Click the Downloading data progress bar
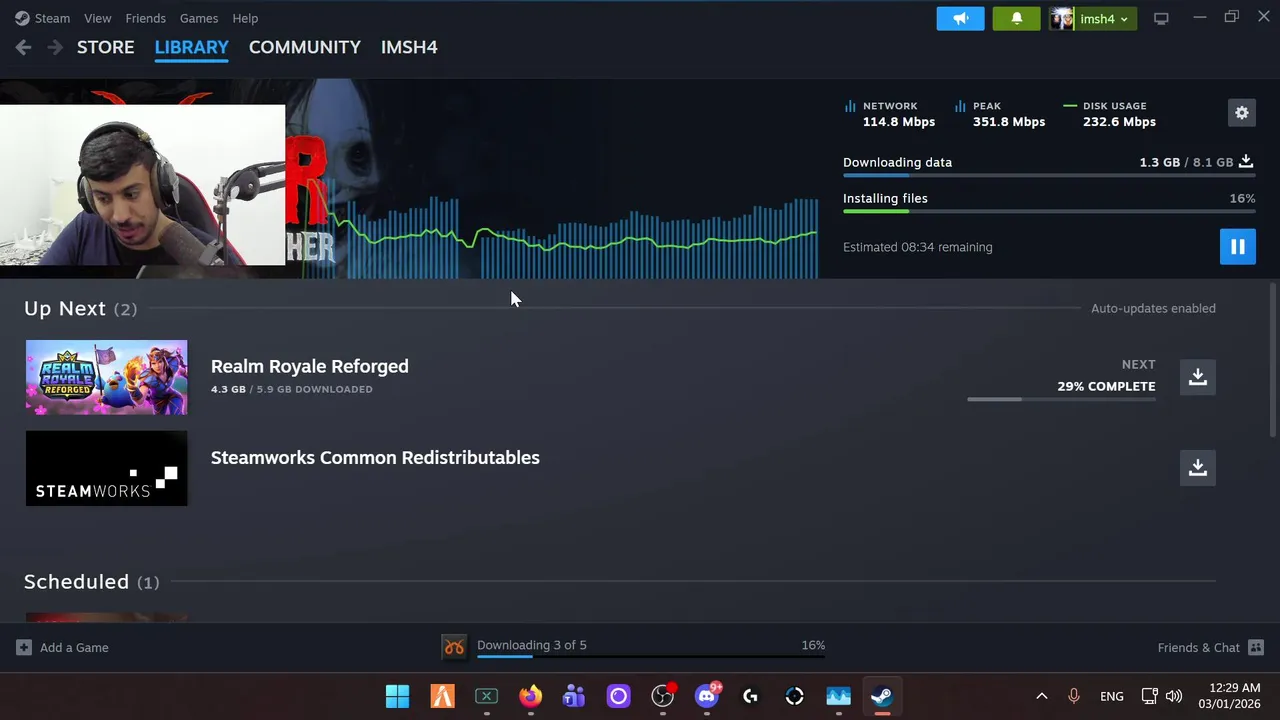 [x=1049, y=175]
